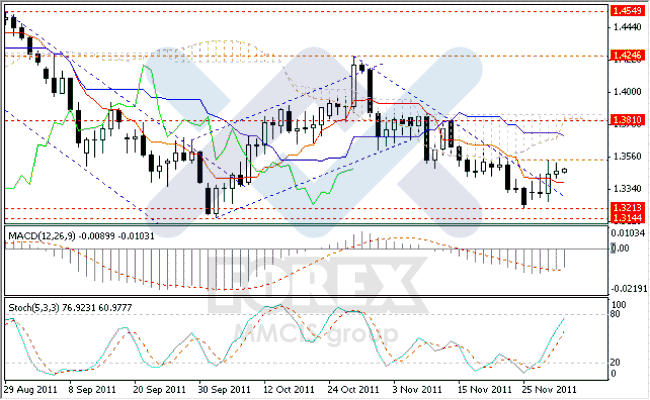Click the 3 Nov 2011 date label
The width and height of the screenshot is (650, 400).
(x=417, y=390)
